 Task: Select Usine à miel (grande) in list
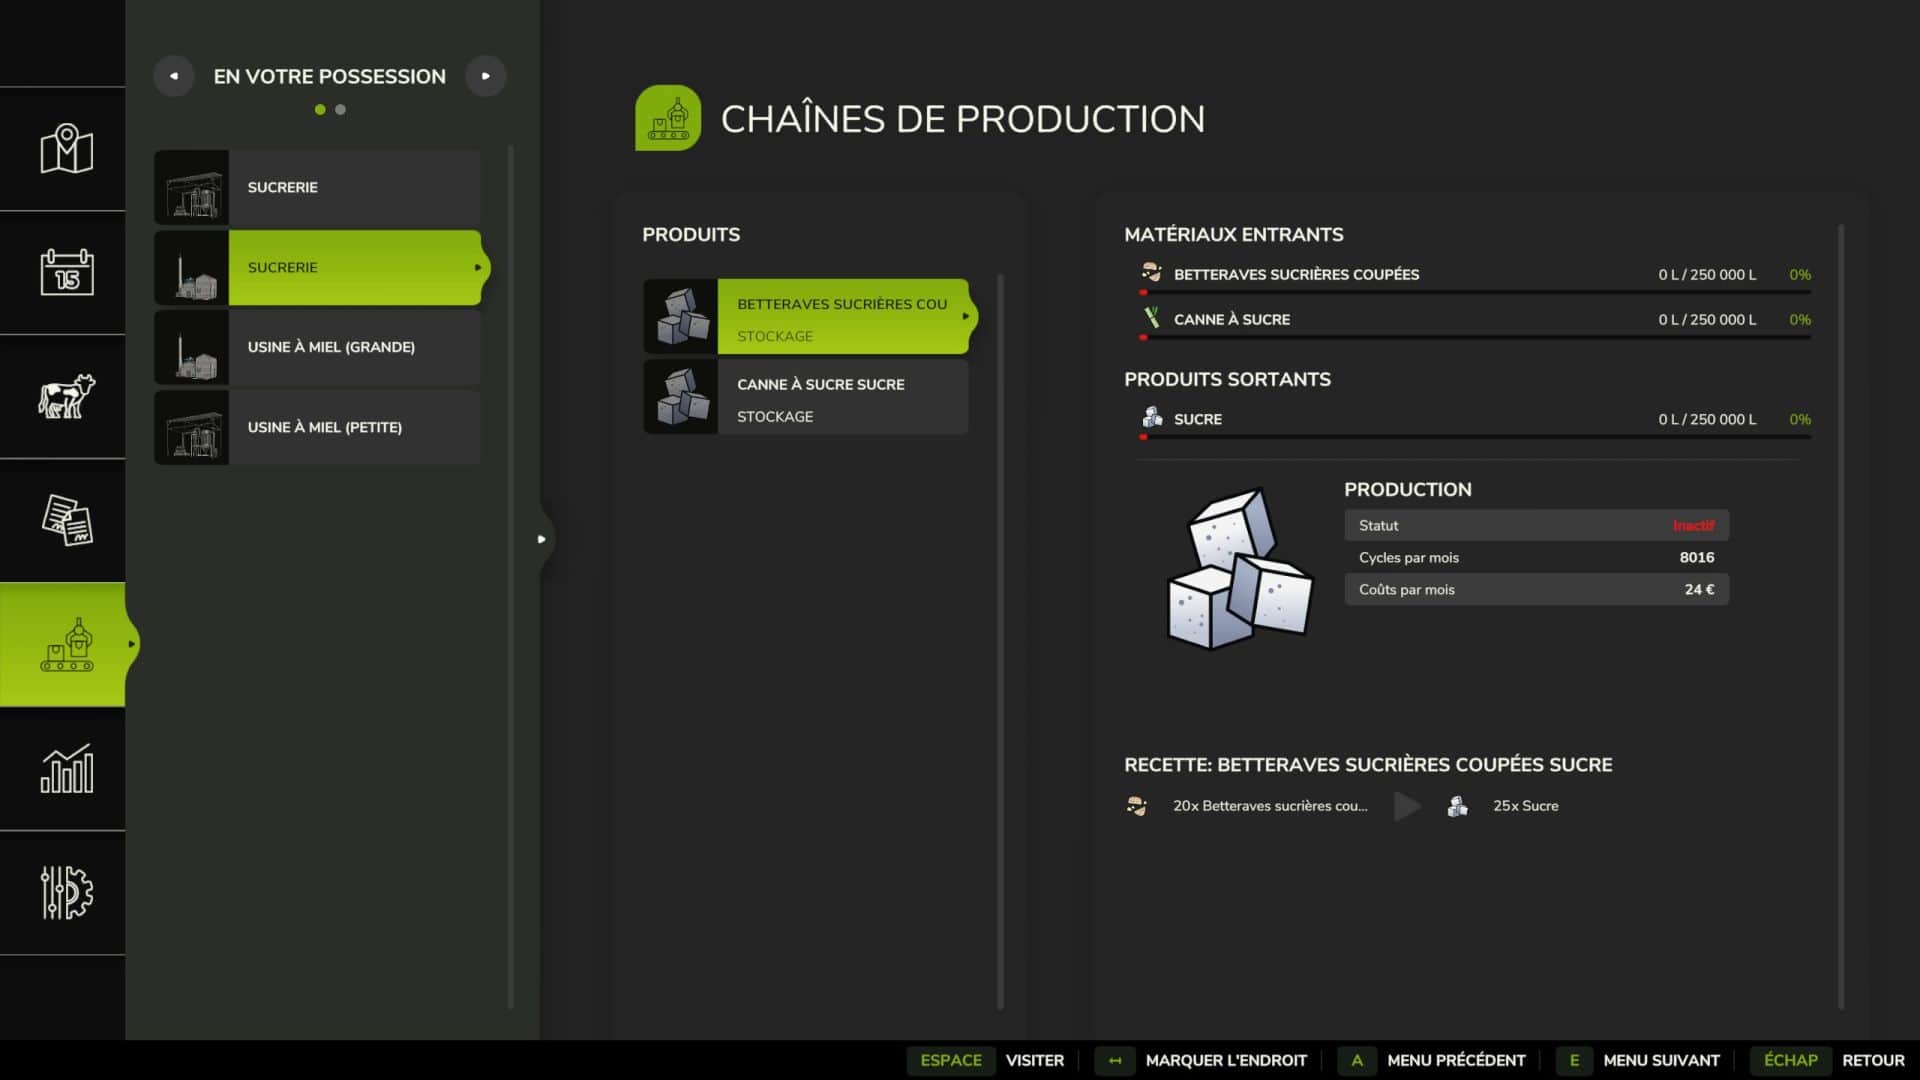(330, 347)
